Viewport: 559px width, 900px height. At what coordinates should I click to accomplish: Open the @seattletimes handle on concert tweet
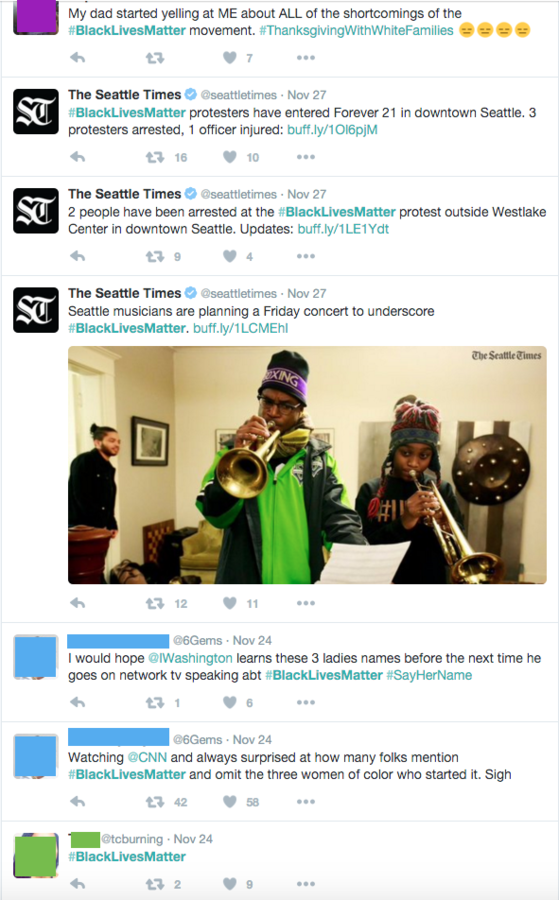click(239, 293)
